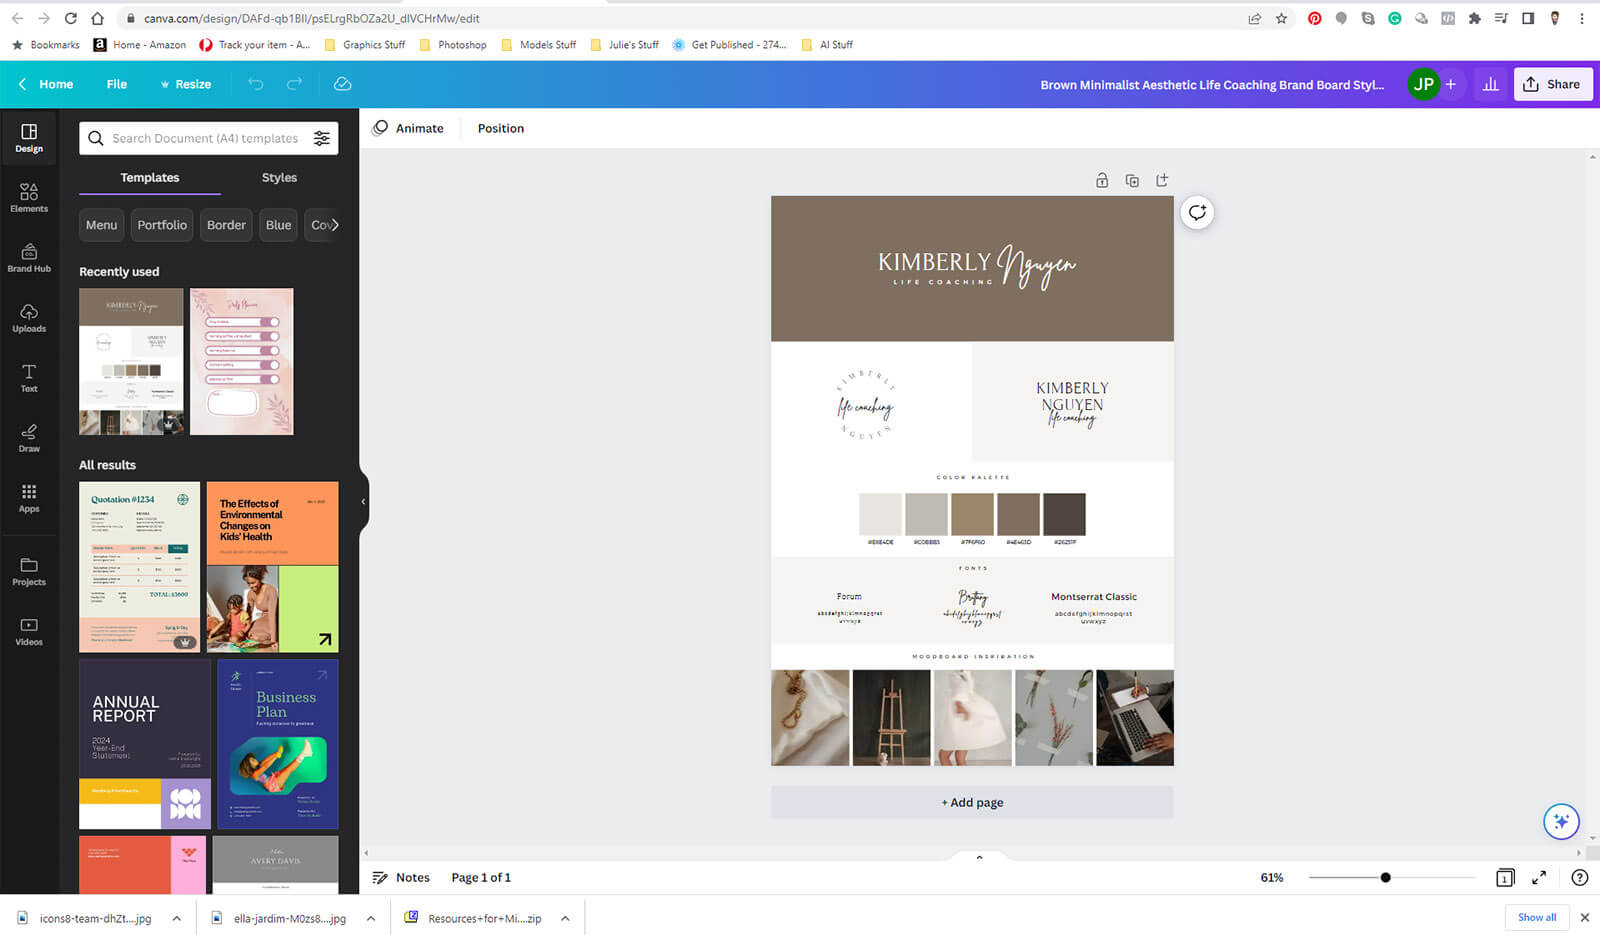Click the Add page button
Image resolution: width=1600 pixels, height=935 pixels.
tap(971, 802)
